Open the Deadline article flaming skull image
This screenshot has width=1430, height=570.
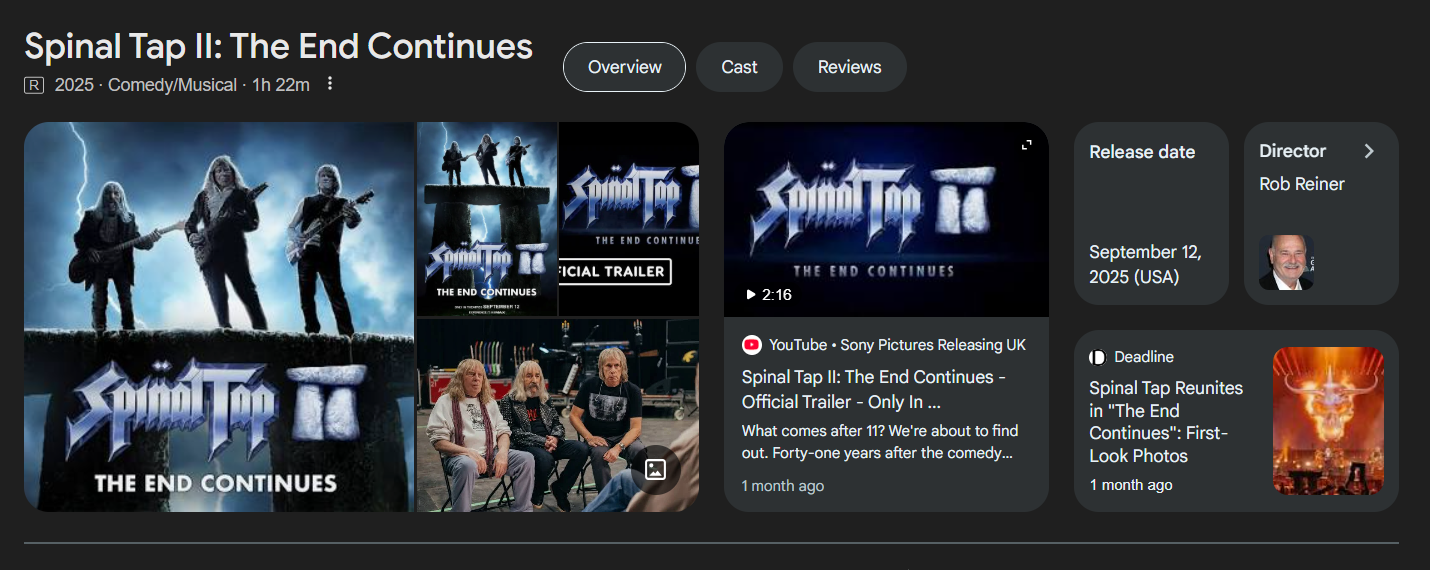1328,421
